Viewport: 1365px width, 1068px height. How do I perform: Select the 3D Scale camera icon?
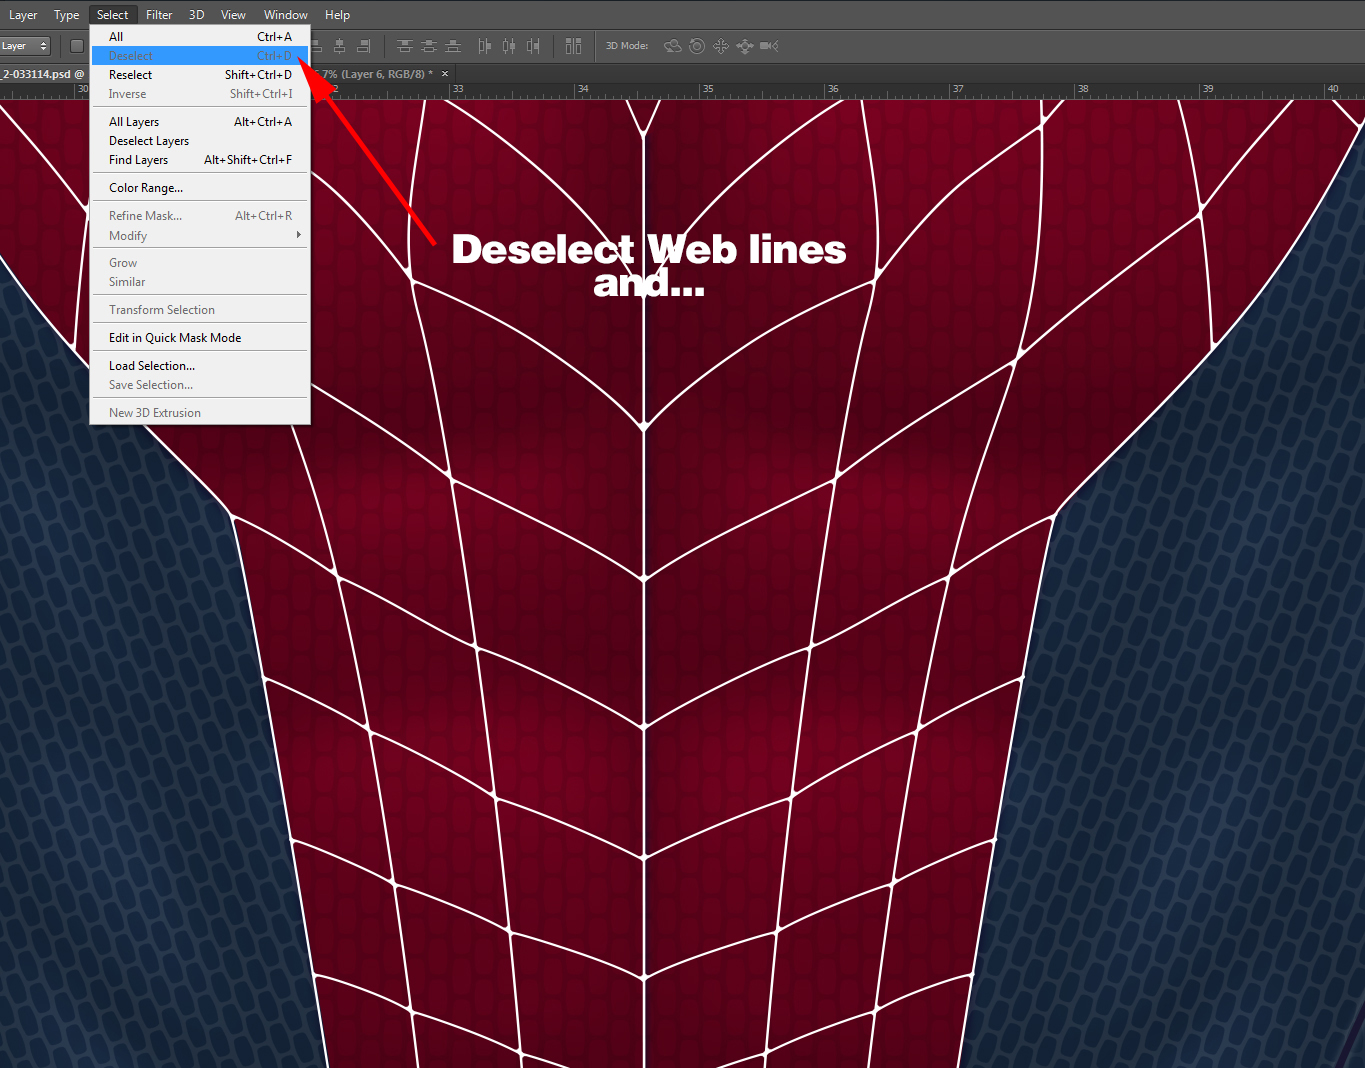[x=769, y=46]
